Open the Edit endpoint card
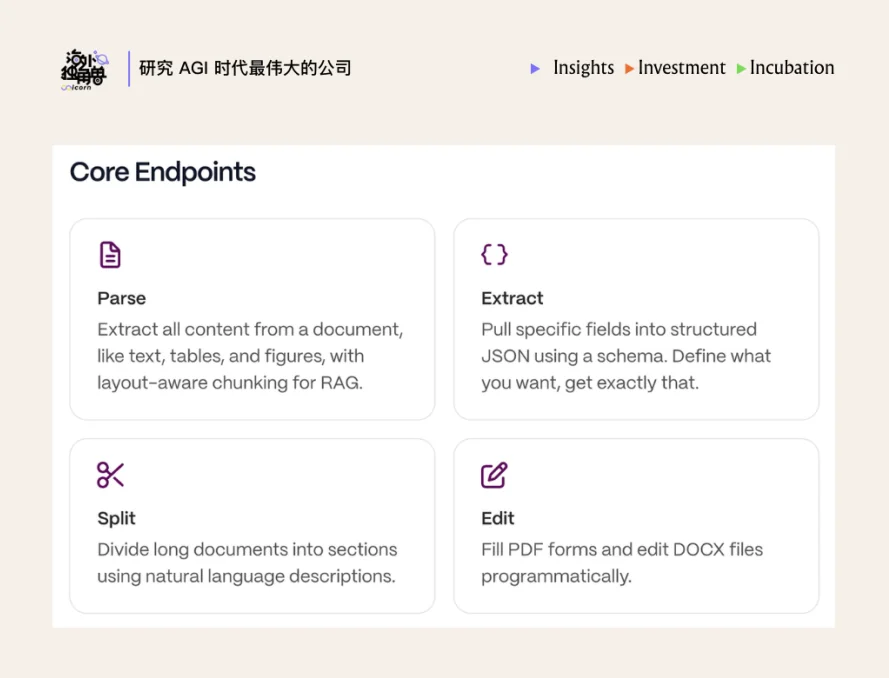The width and height of the screenshot is (889, 678). click(636, 525)
